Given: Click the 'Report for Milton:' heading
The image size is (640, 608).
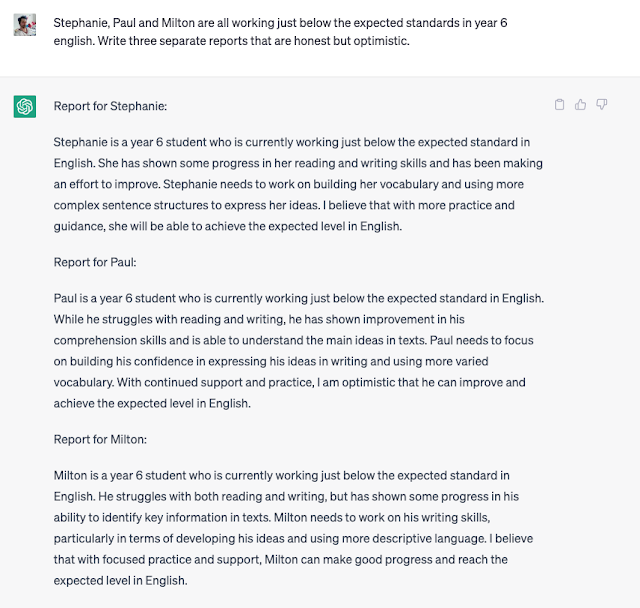Looking at the screenshot, I should (100, 438).
